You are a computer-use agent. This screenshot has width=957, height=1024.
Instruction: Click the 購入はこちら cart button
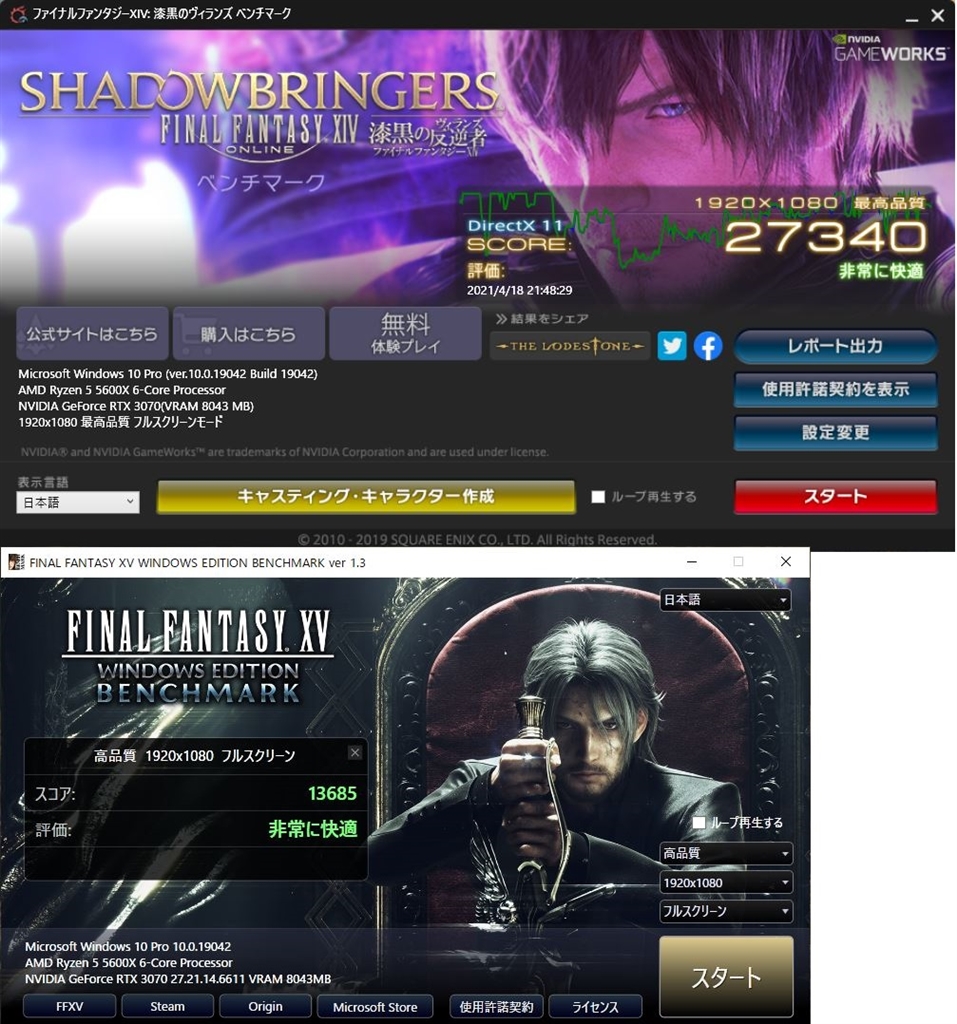pos(249,334)
